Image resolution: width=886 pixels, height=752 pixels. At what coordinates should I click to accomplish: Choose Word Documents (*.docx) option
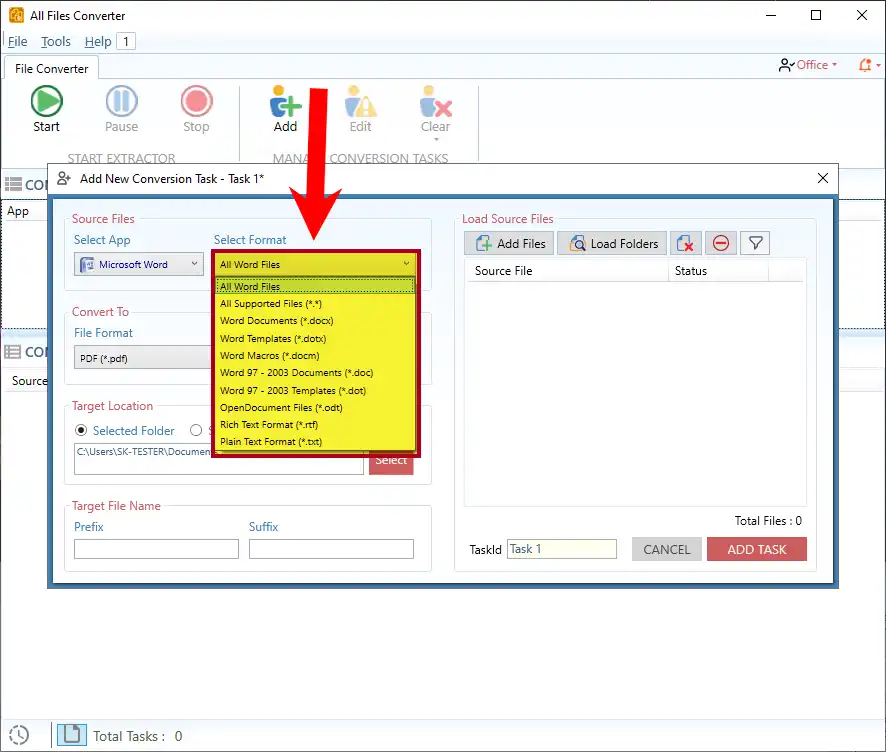click(315, 320)
